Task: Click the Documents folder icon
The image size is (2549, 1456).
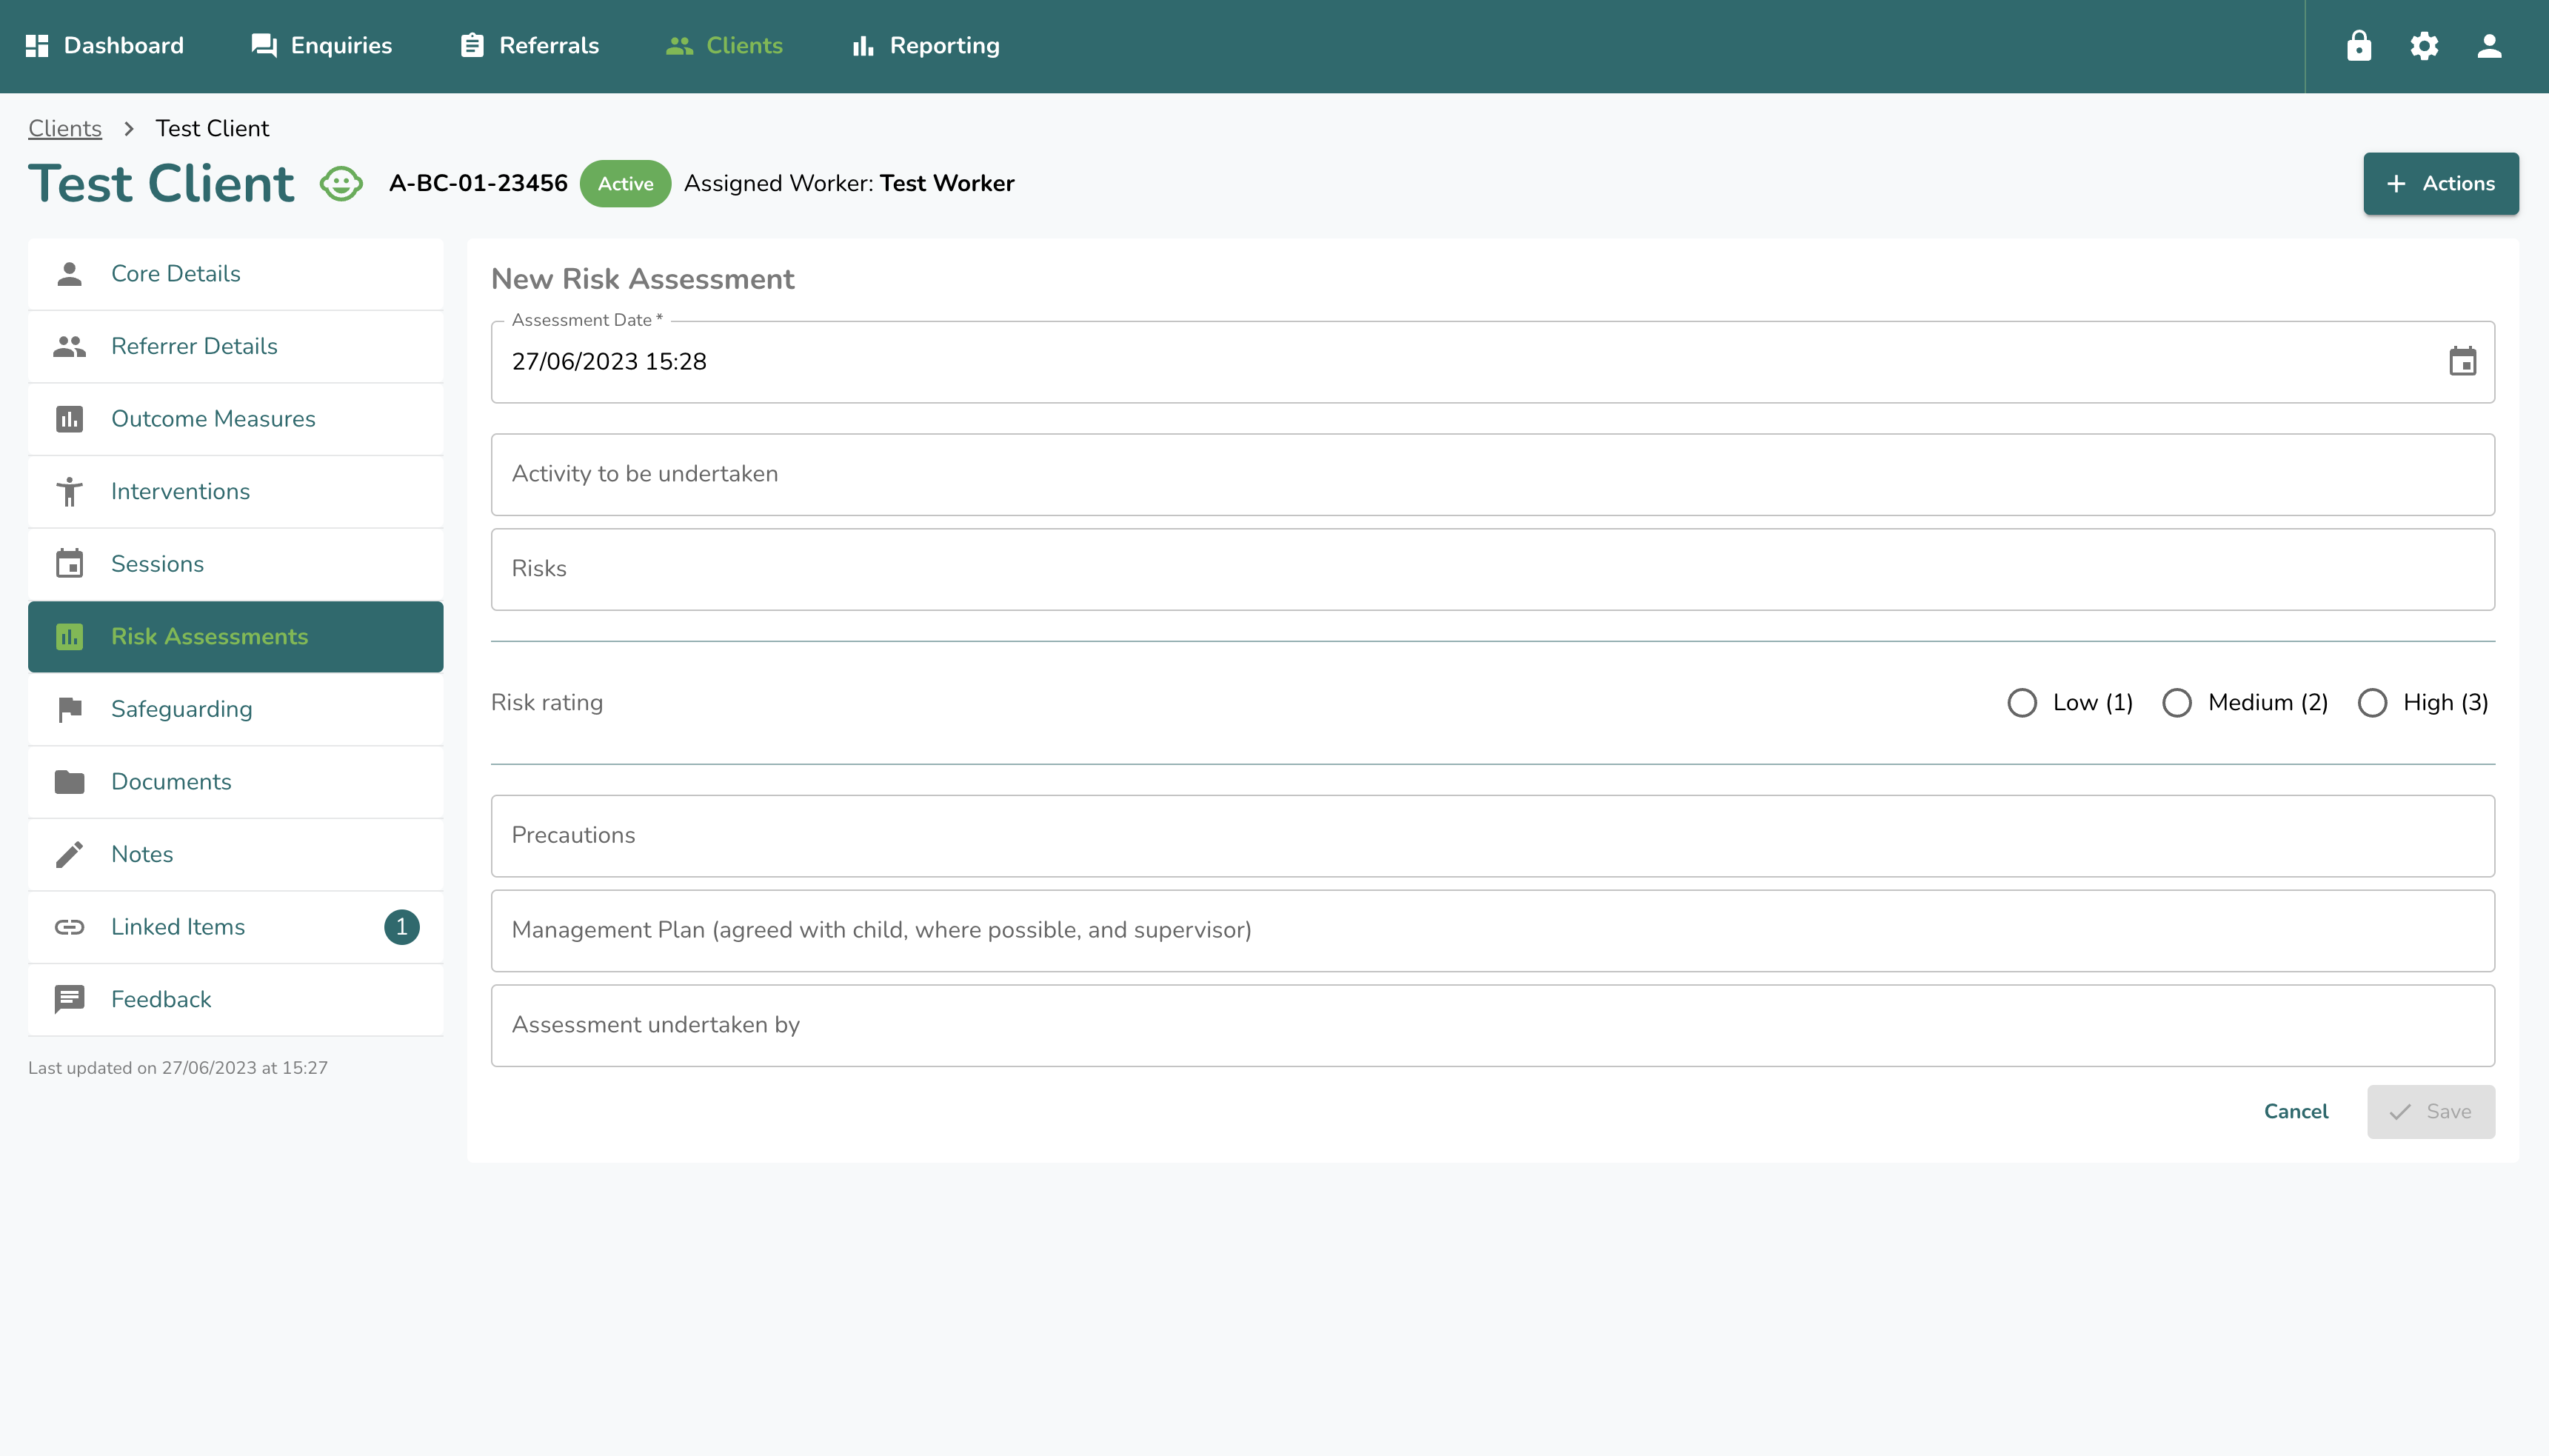Action: click(69, 782)
